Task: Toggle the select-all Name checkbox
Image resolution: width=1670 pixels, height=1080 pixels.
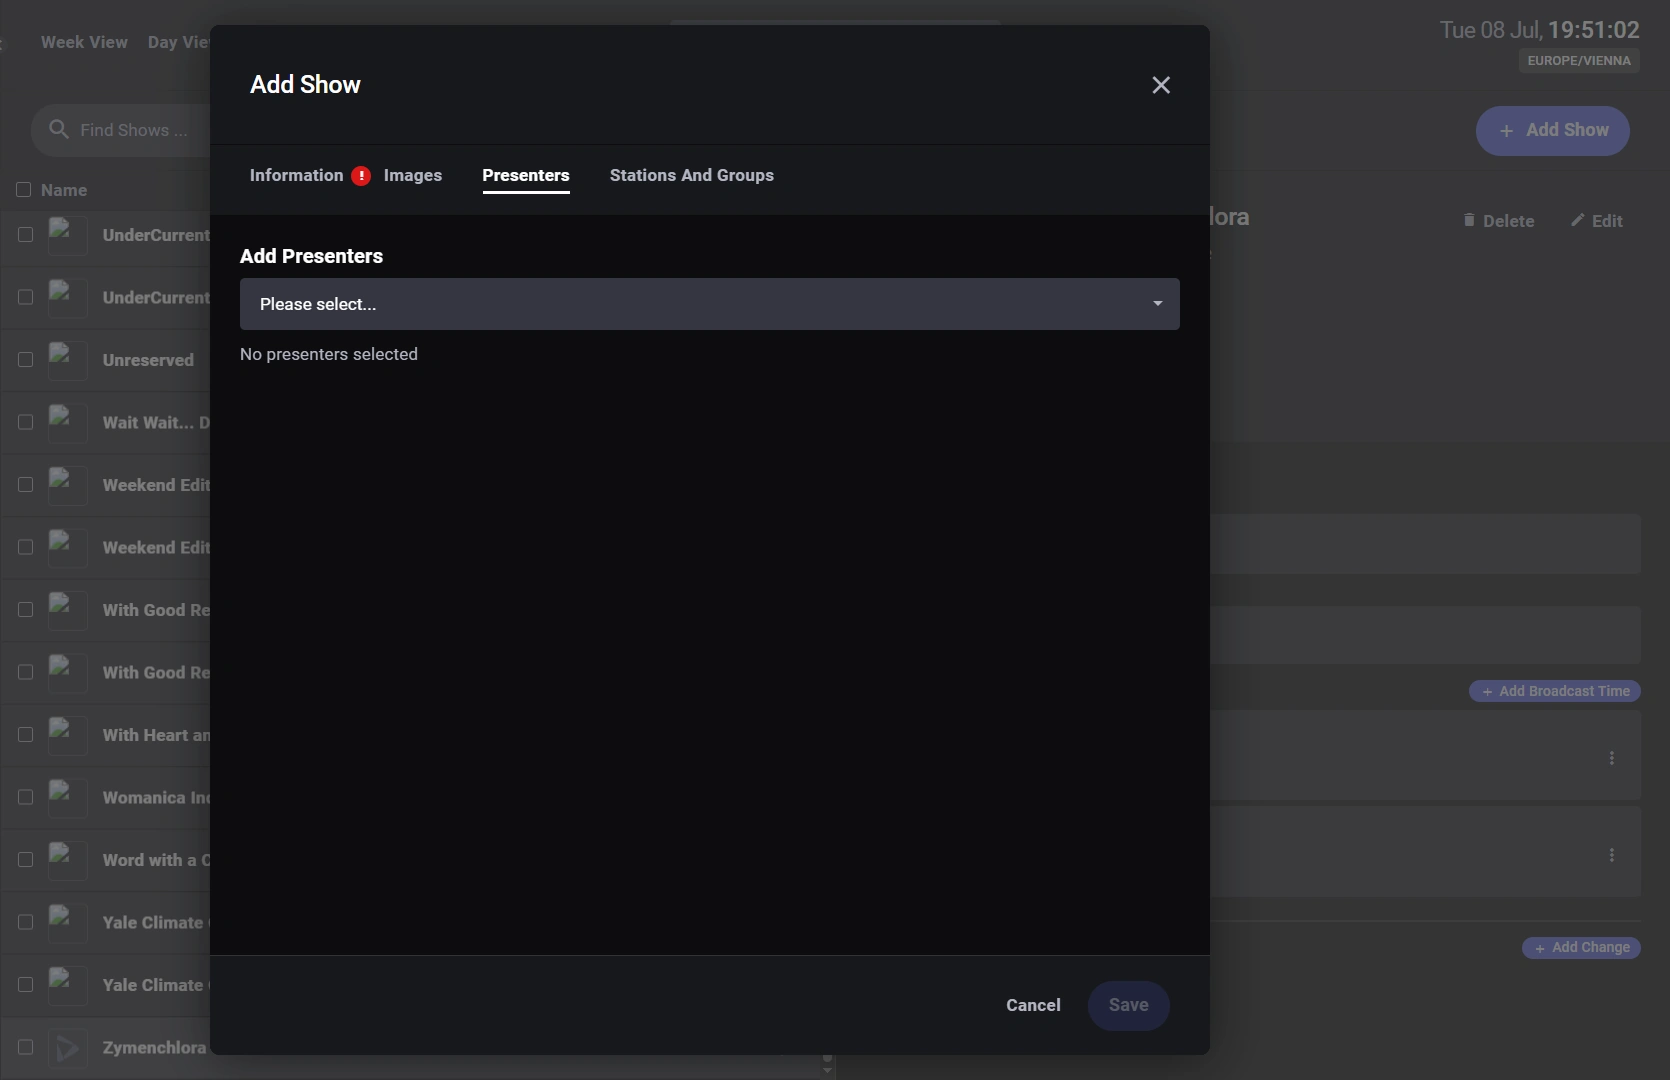Action: [x=24, y=190]
